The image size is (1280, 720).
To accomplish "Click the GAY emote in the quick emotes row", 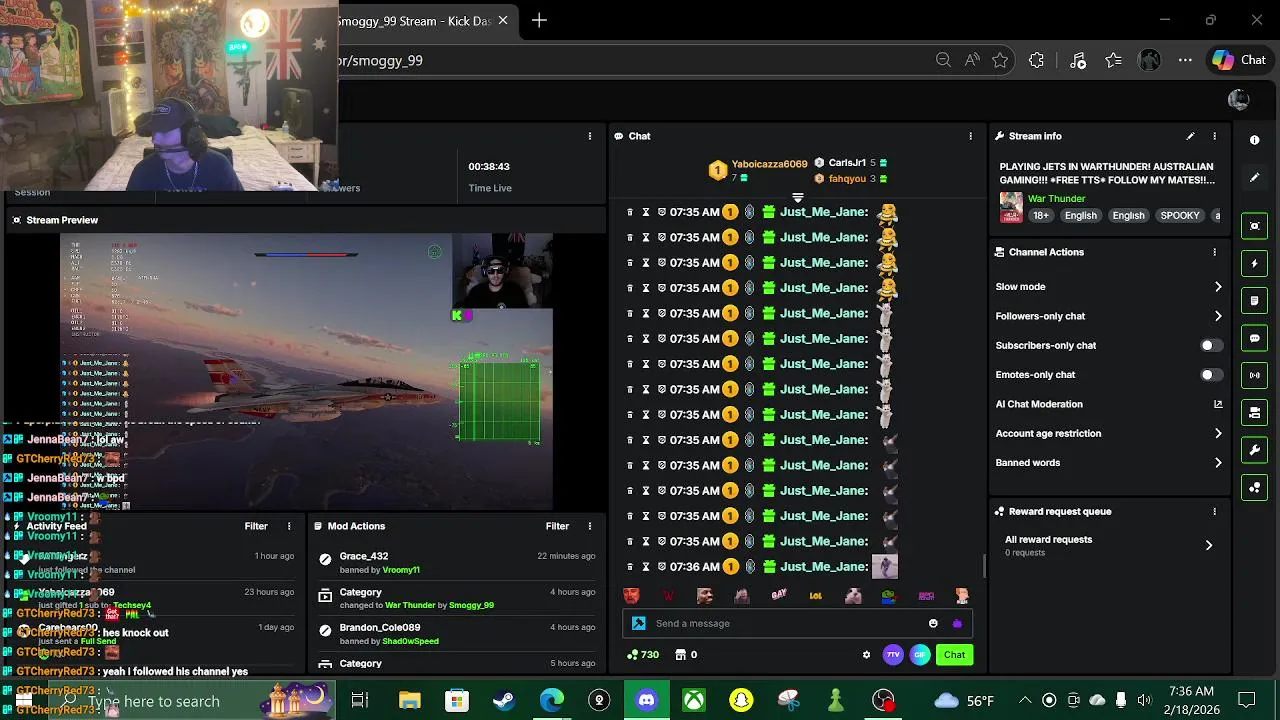I will [x=779, y=596].
